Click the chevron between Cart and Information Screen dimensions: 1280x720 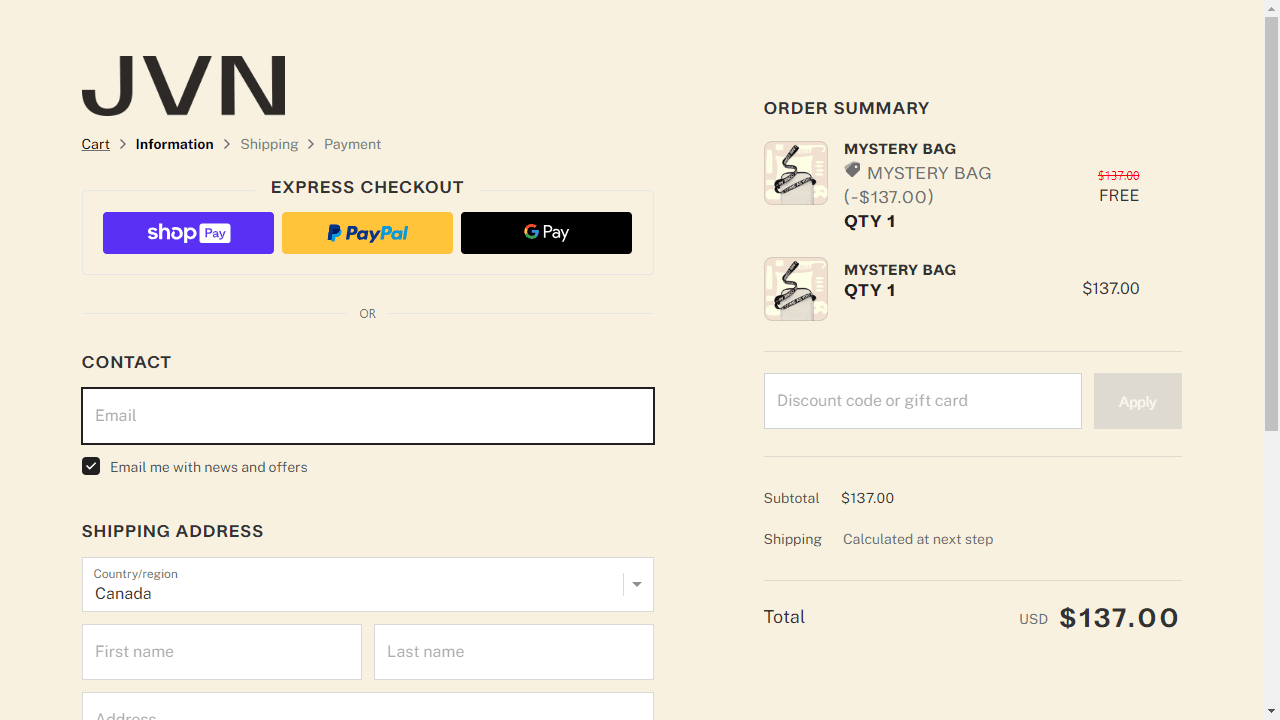[123, 144]
